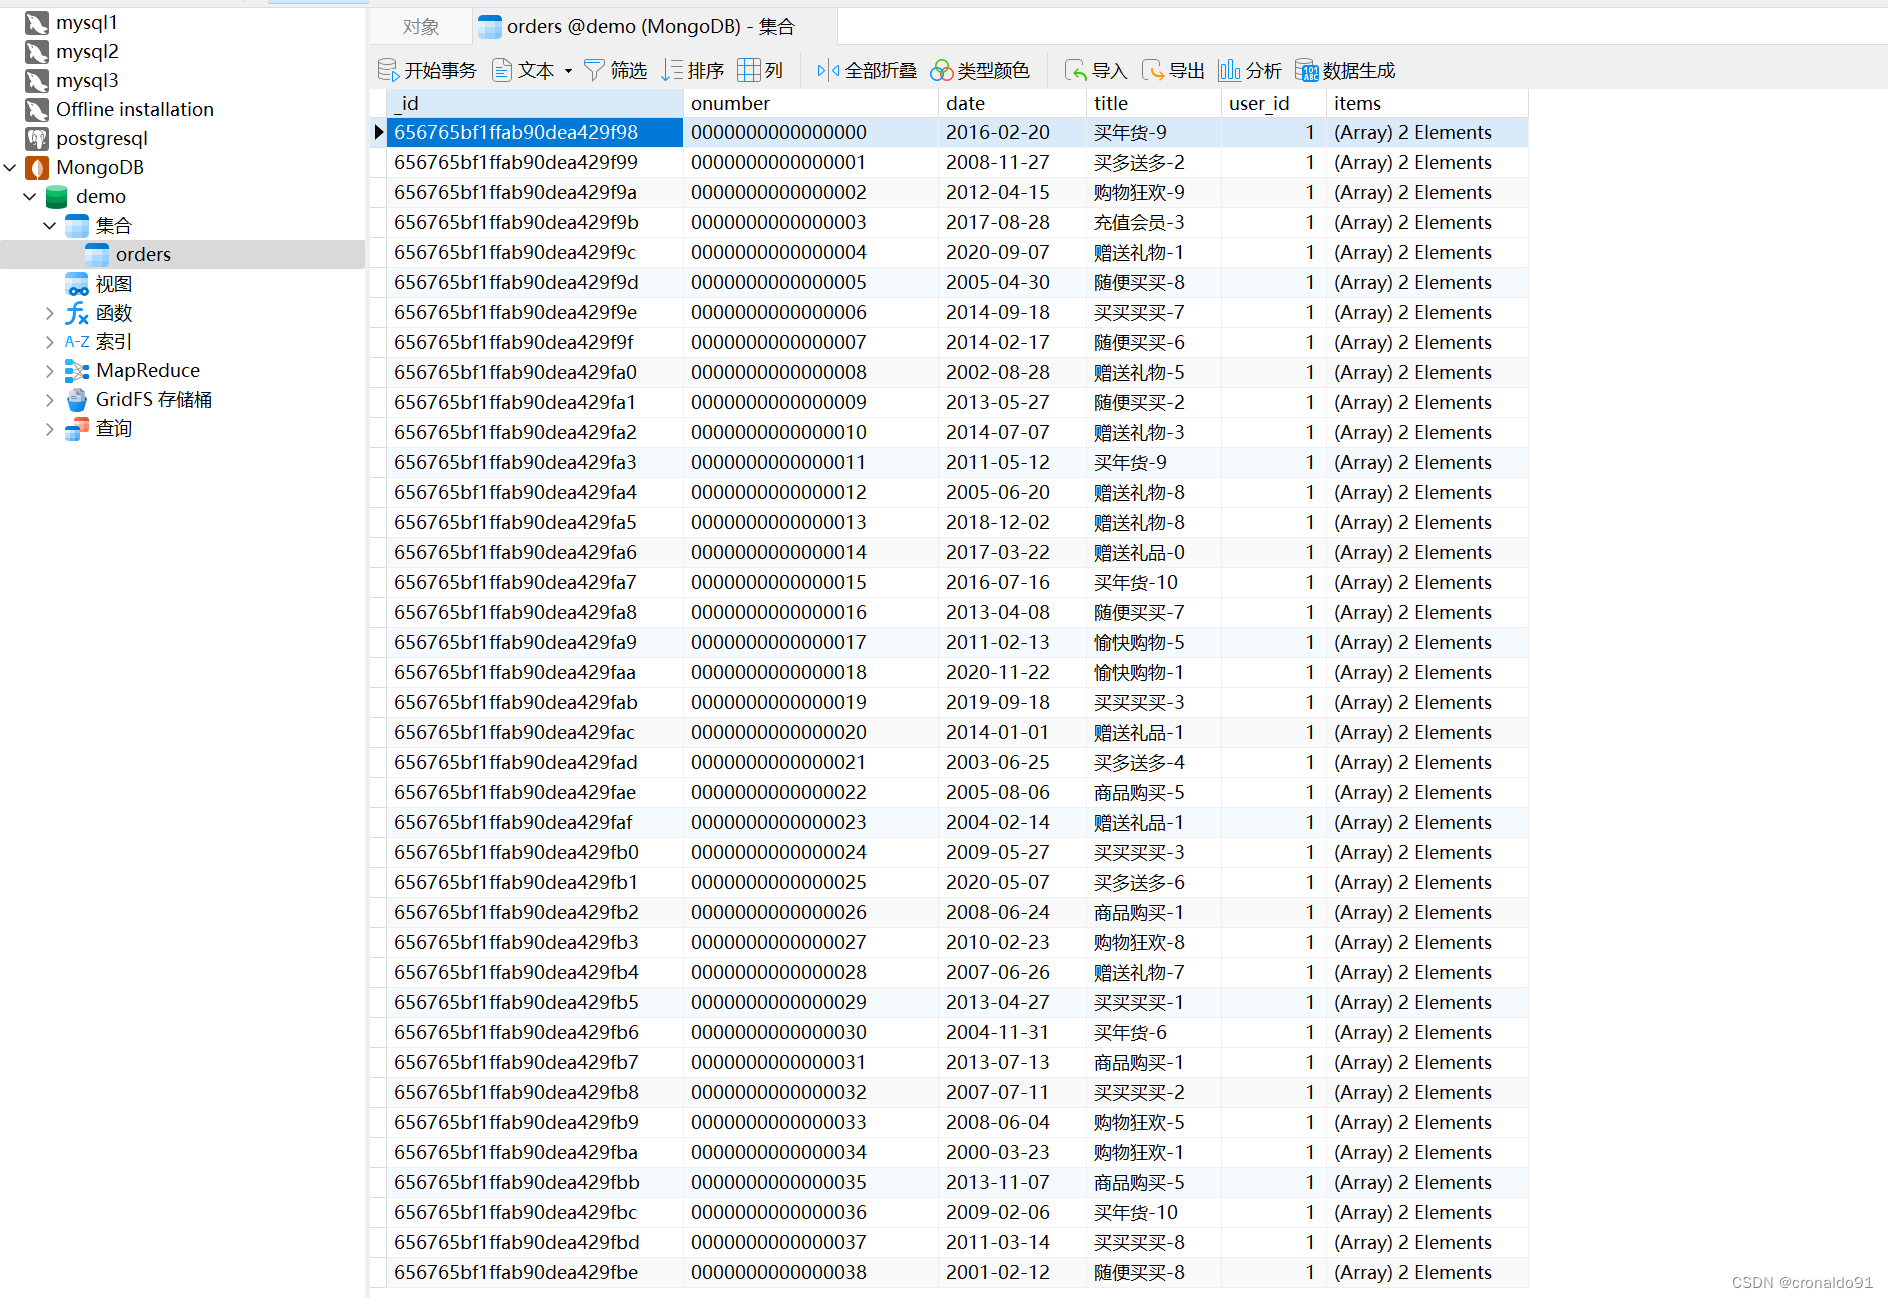Image resolution: width=1888 pixels, height=1298 pixels.
Task: Collapse the demo database node
Action: [x=30, y=196]
